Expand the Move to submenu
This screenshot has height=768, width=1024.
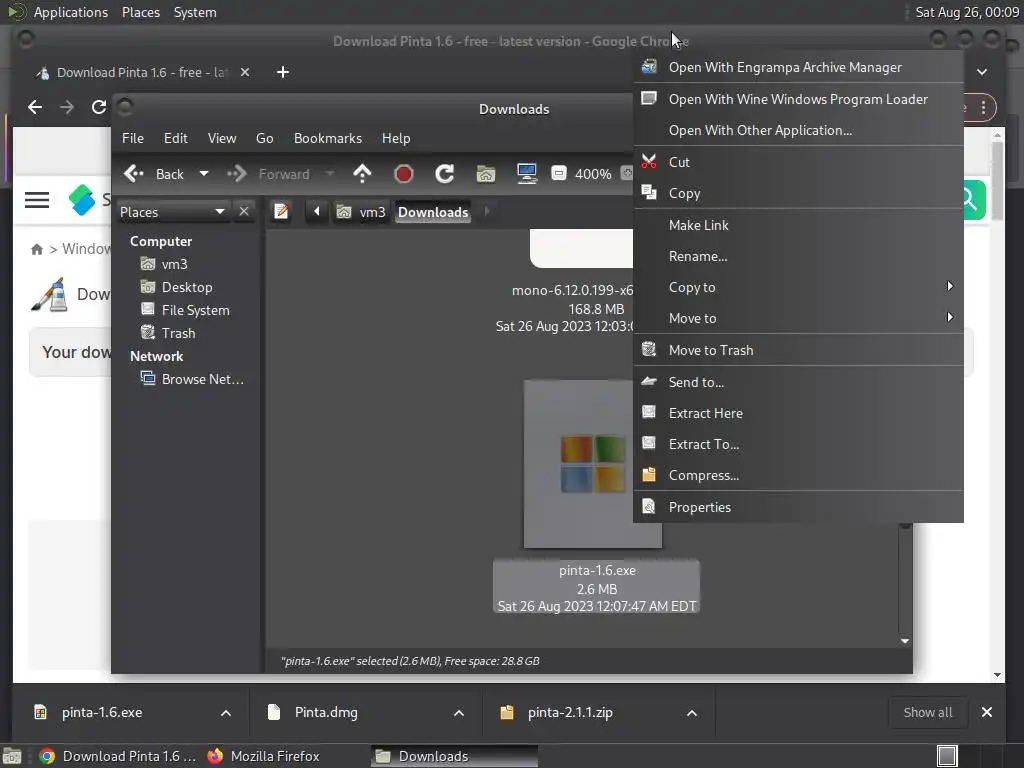pyautogui.click(x=798, y=318)
